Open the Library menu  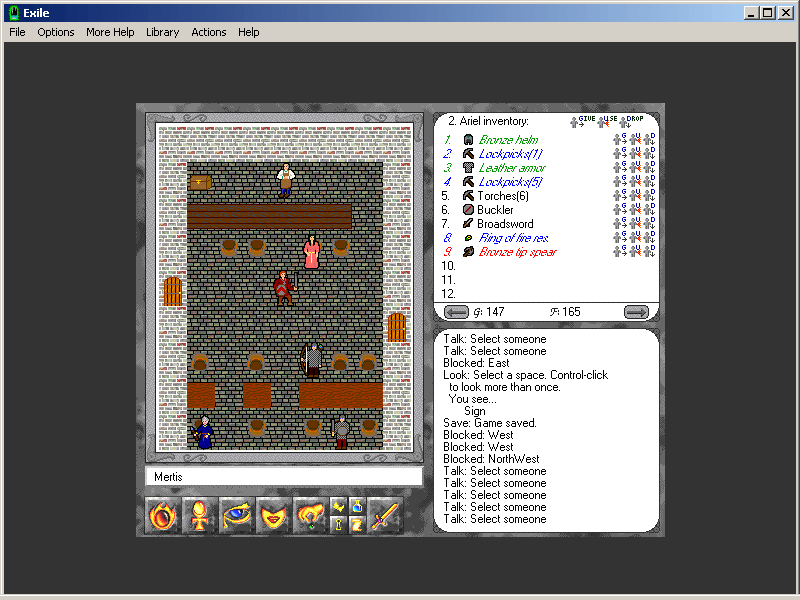click(163, 32)
